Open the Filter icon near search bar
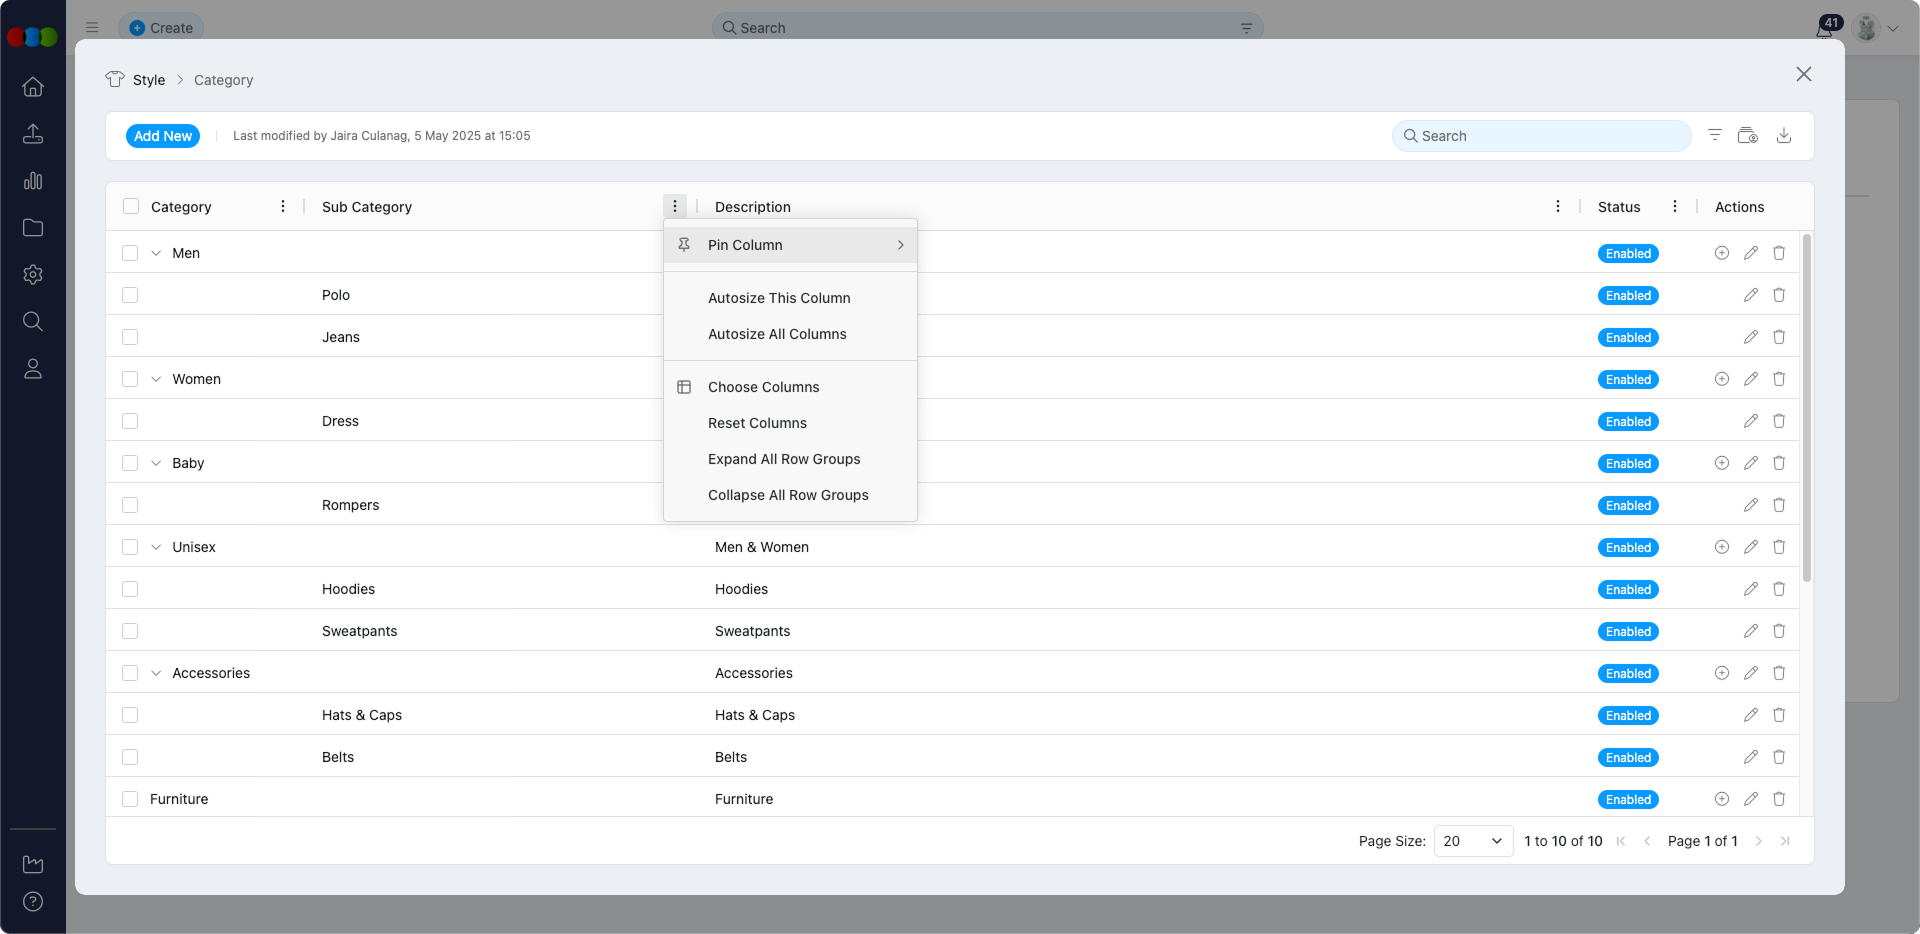The height and width of the screenshot is (934, 1920). pyautogui.click(x=1716, y=135)
